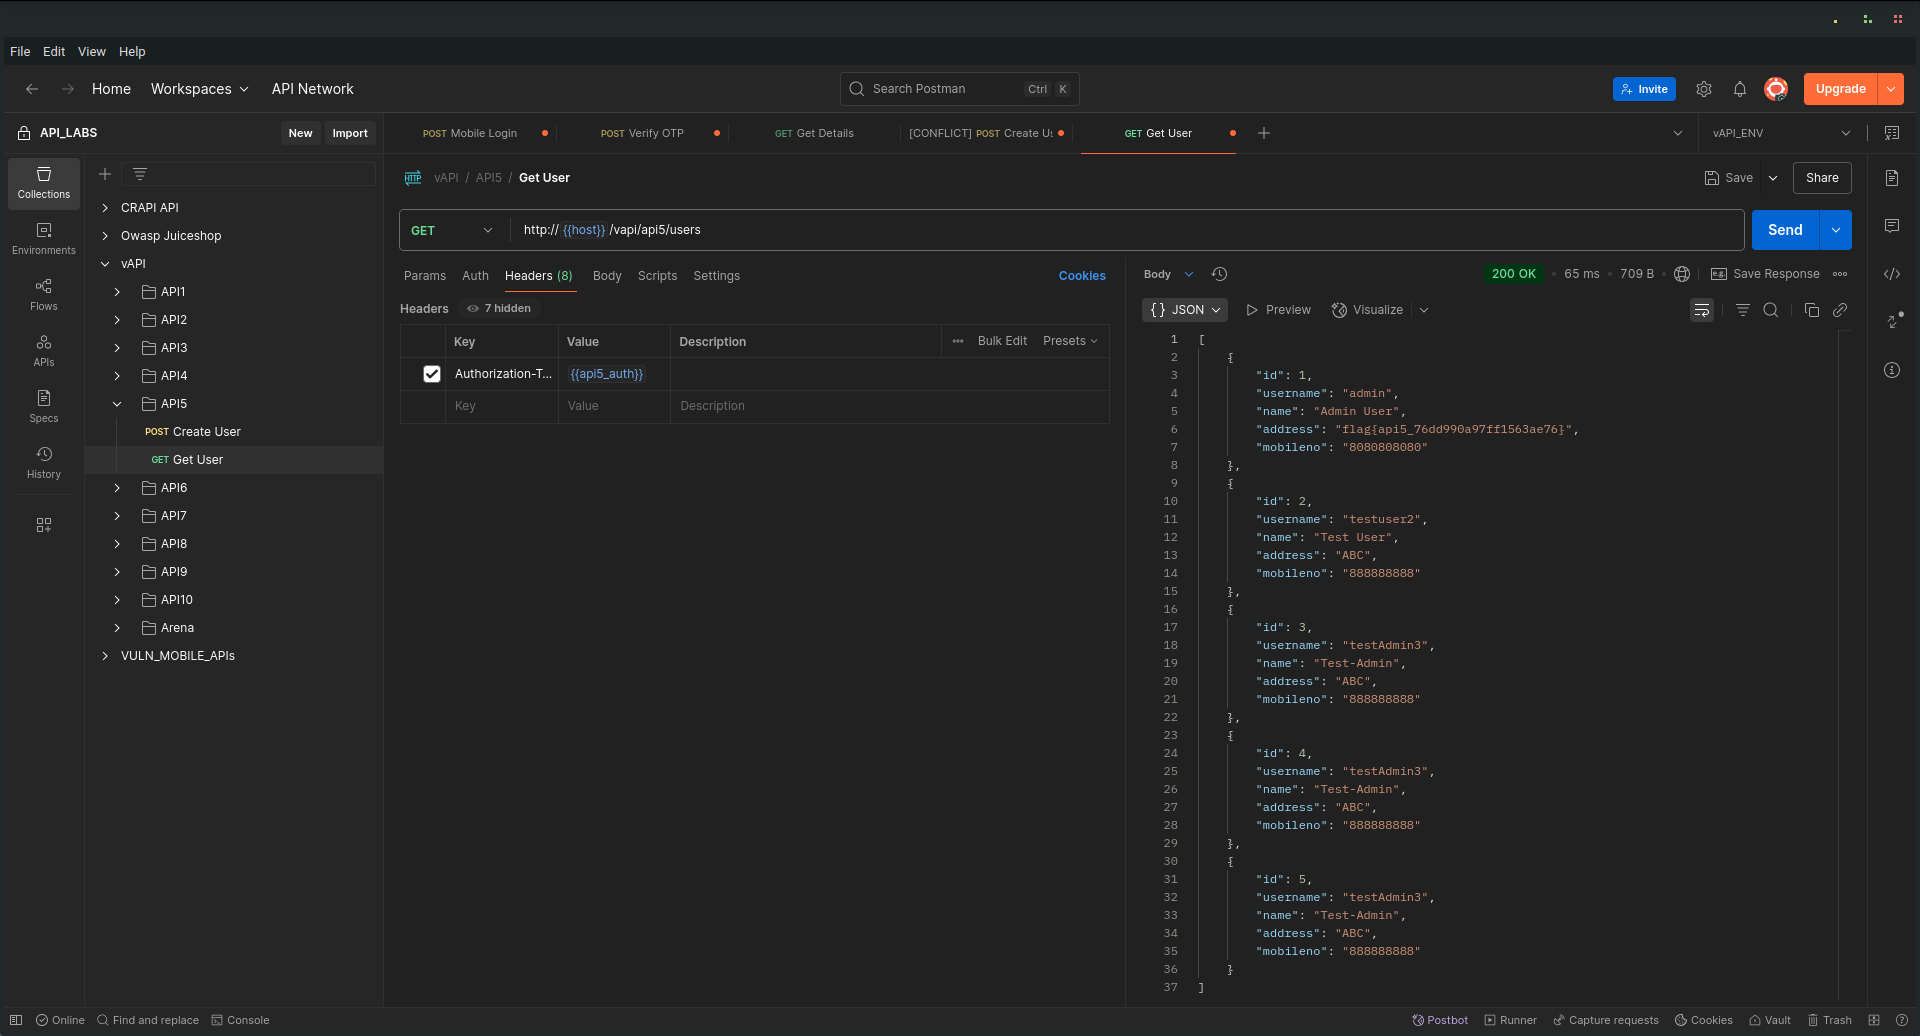1920x1036 pixels.
Task: Toggle the sidebar layout icon in status bar
Action: [x=16, y=1020]
